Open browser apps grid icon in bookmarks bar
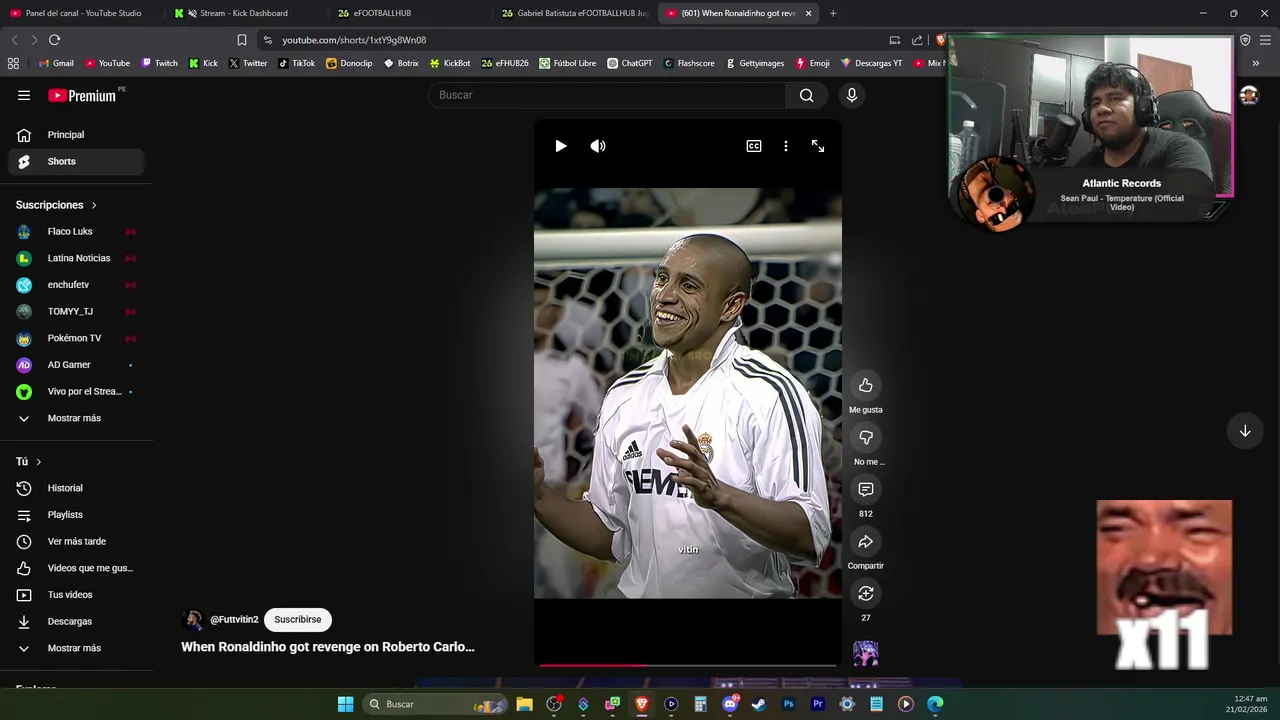This screenshot has height=720, width=1280. [x=13, y=63]
